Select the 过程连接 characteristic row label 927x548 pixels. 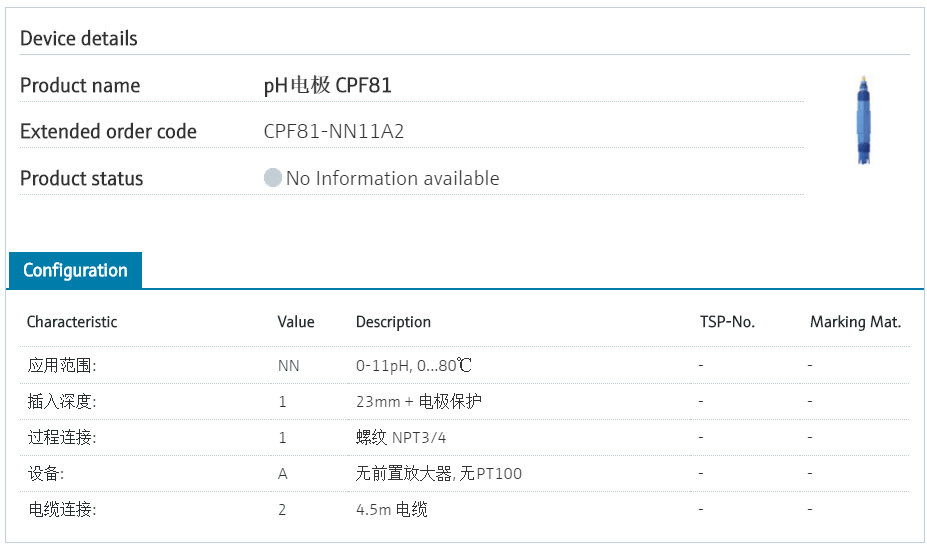coord(62,438)
